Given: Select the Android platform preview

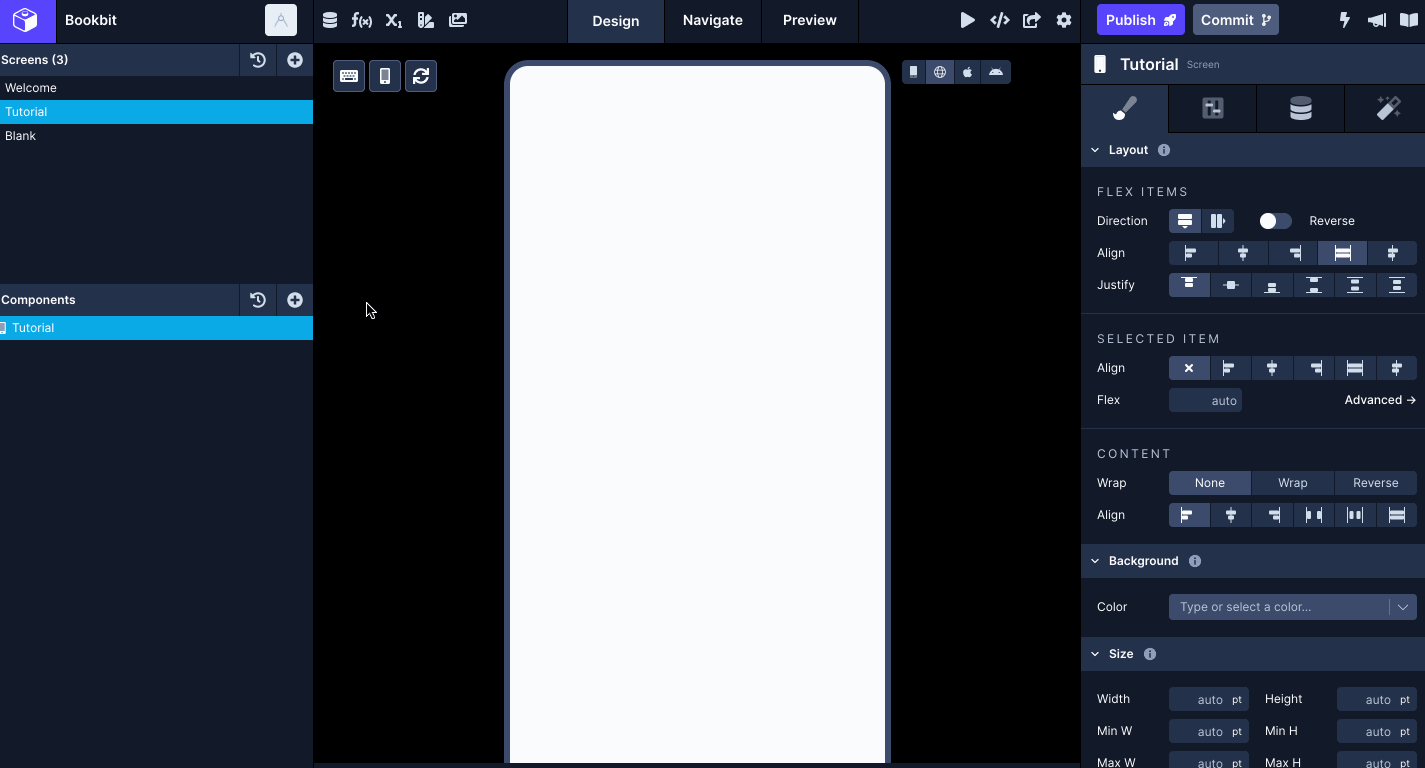Looking at the screenshot, I should point(995,71).
